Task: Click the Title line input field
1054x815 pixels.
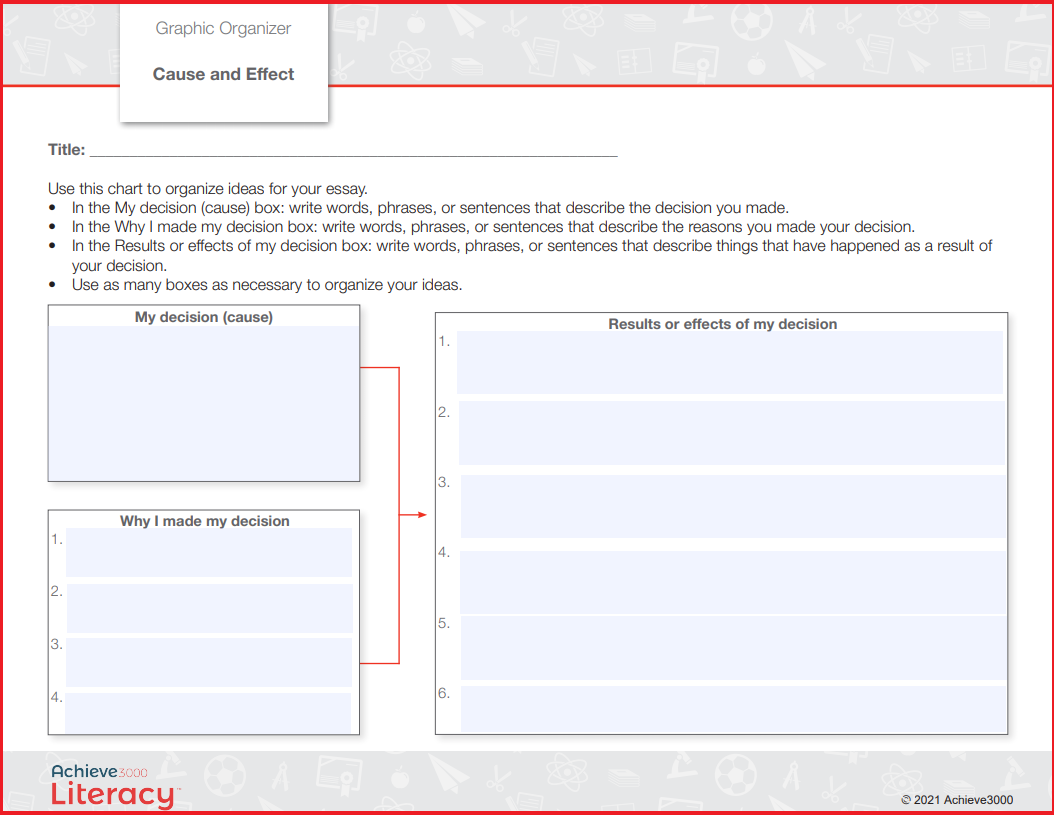Action: (x=354, y=149)
